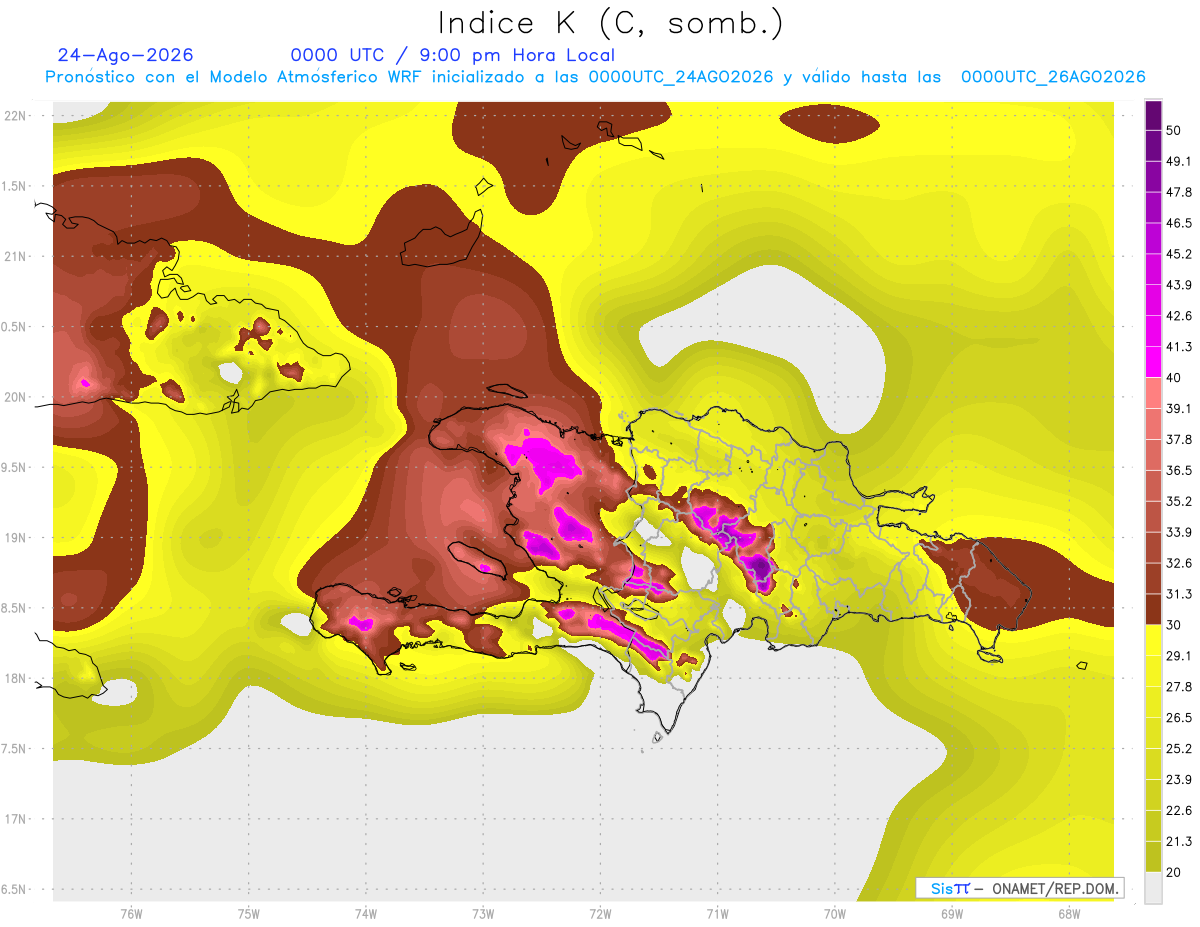Pick the salmon swatch between 39.1 and 40
The width and height of the screenshot is (1200, 927).
1153,393
